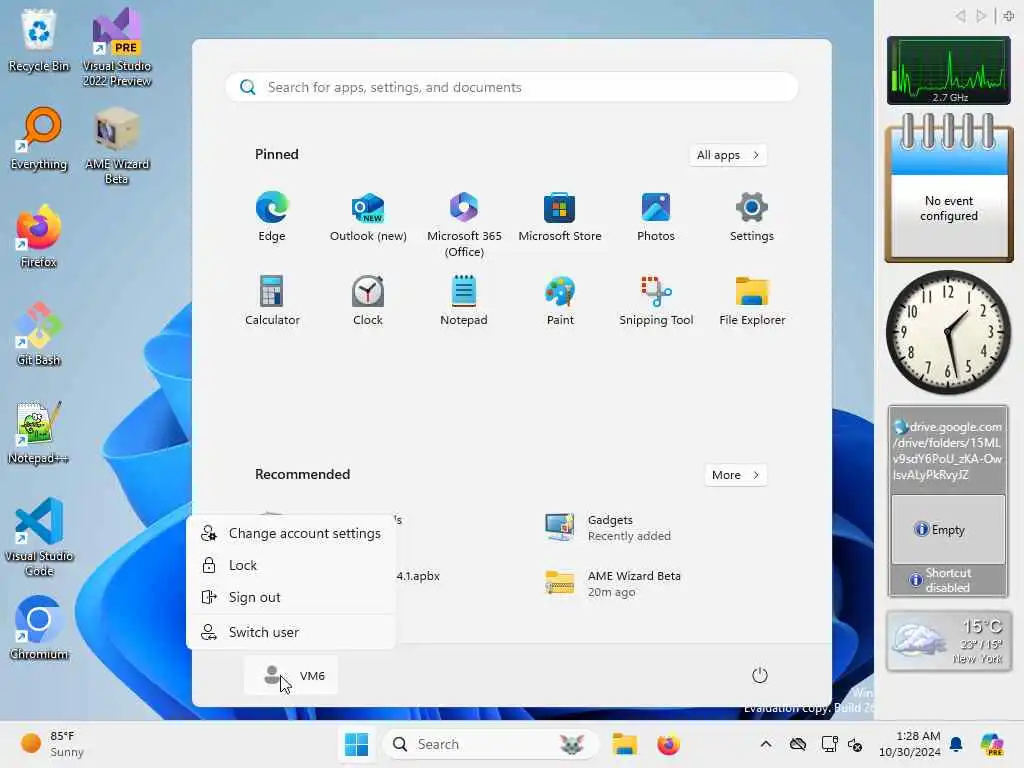Click sidebar previous page arrow
1024x768 pixels.
click(x=960, y=15)
